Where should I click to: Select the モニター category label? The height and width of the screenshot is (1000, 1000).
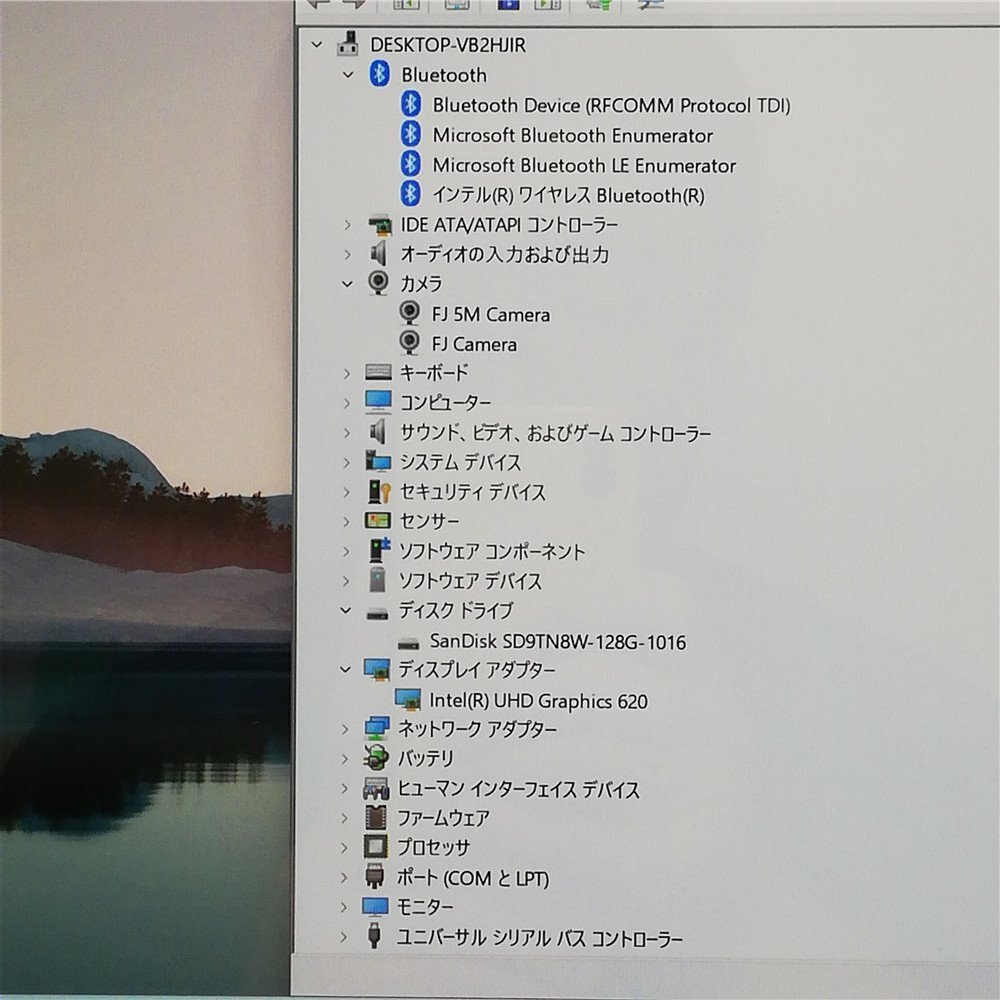pos(425,906)
